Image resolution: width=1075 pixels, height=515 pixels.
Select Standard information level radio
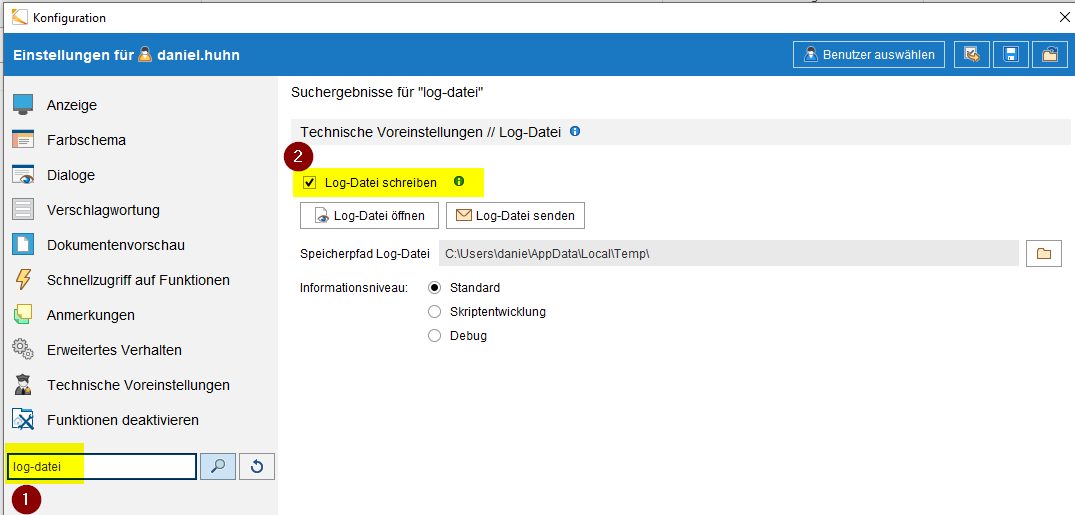tap(434, 287)
